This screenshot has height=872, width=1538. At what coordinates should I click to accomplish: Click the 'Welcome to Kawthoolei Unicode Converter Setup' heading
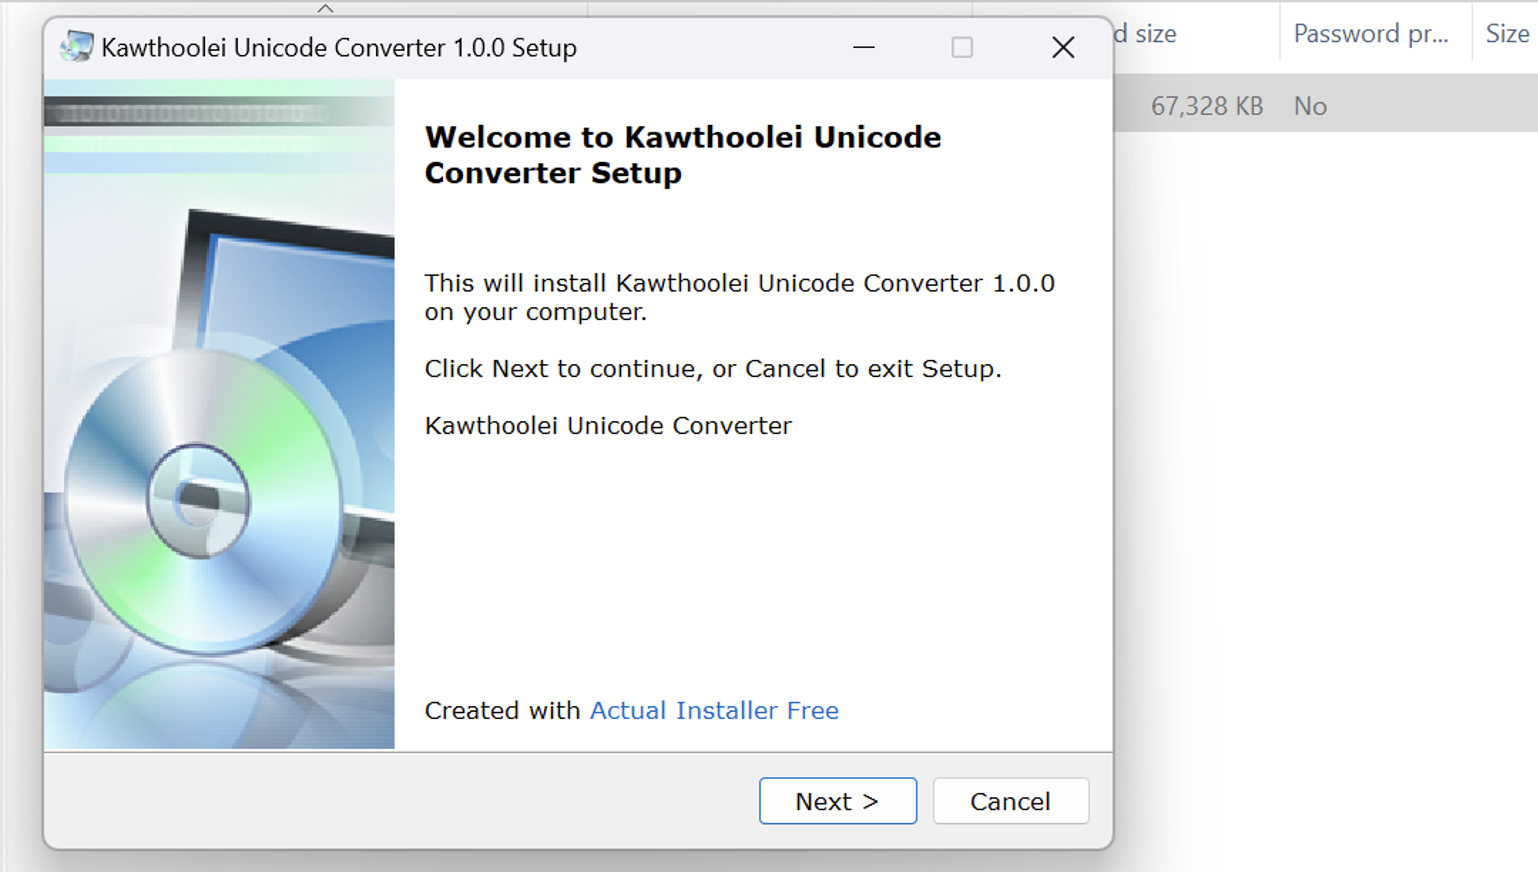click(683, 155)
